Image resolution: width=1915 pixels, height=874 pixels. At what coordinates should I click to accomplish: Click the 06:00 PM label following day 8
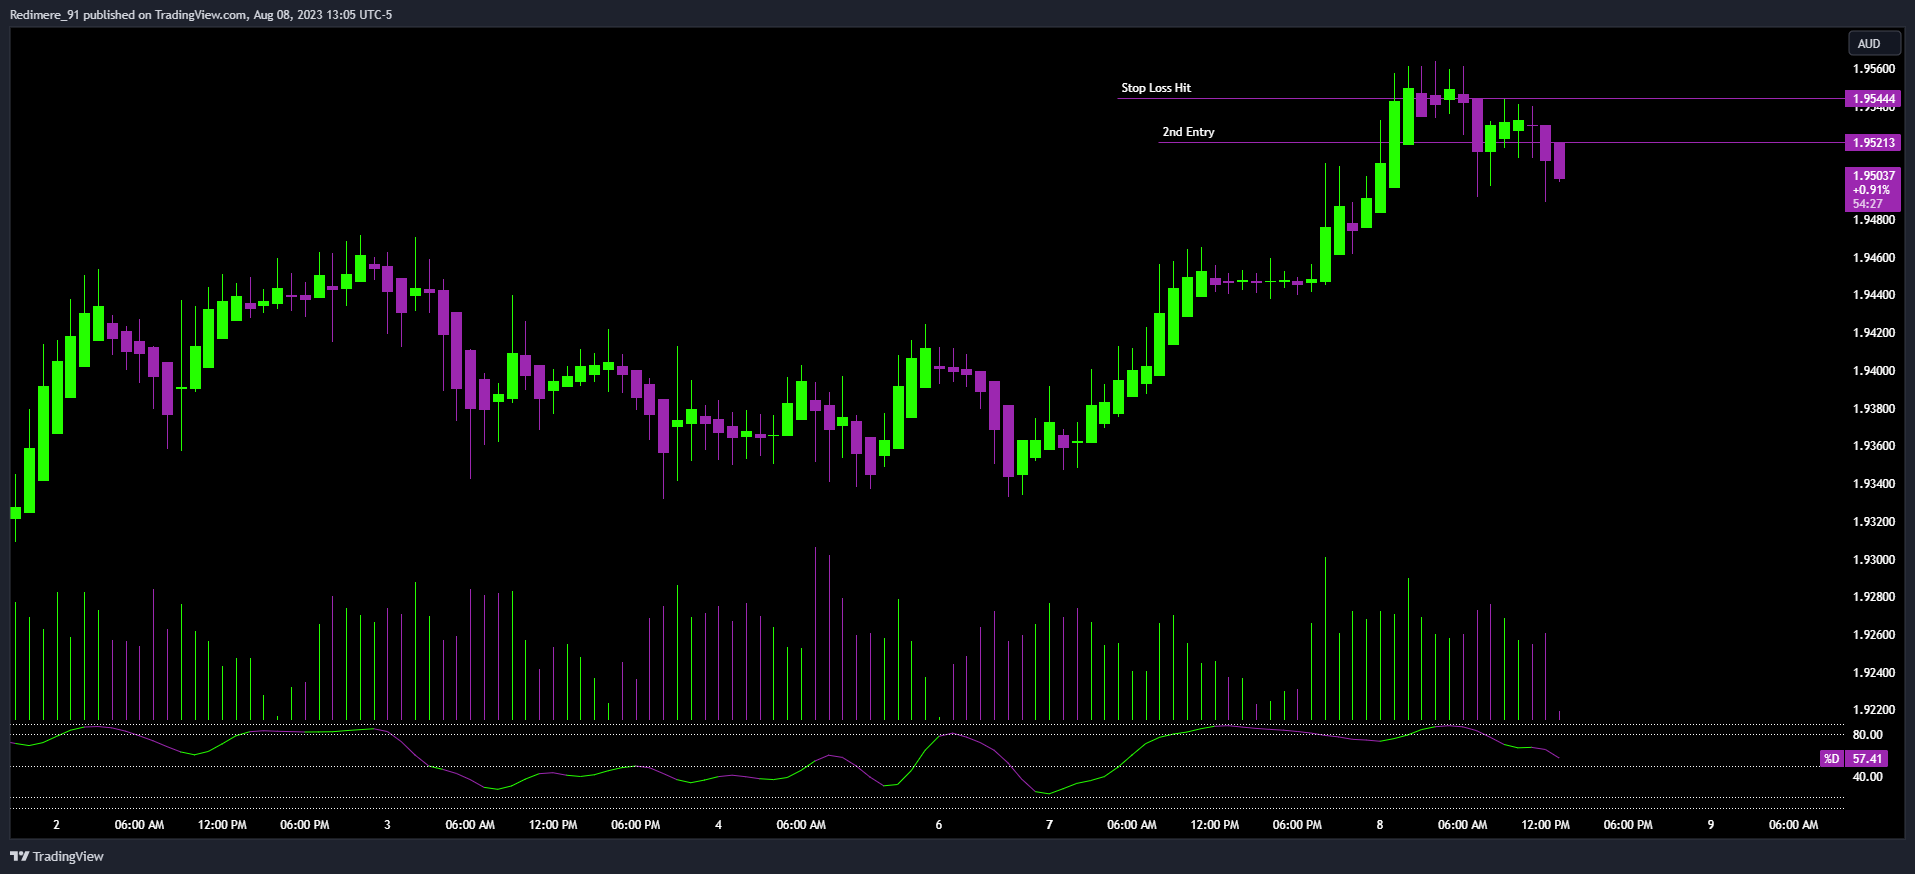1628,825
